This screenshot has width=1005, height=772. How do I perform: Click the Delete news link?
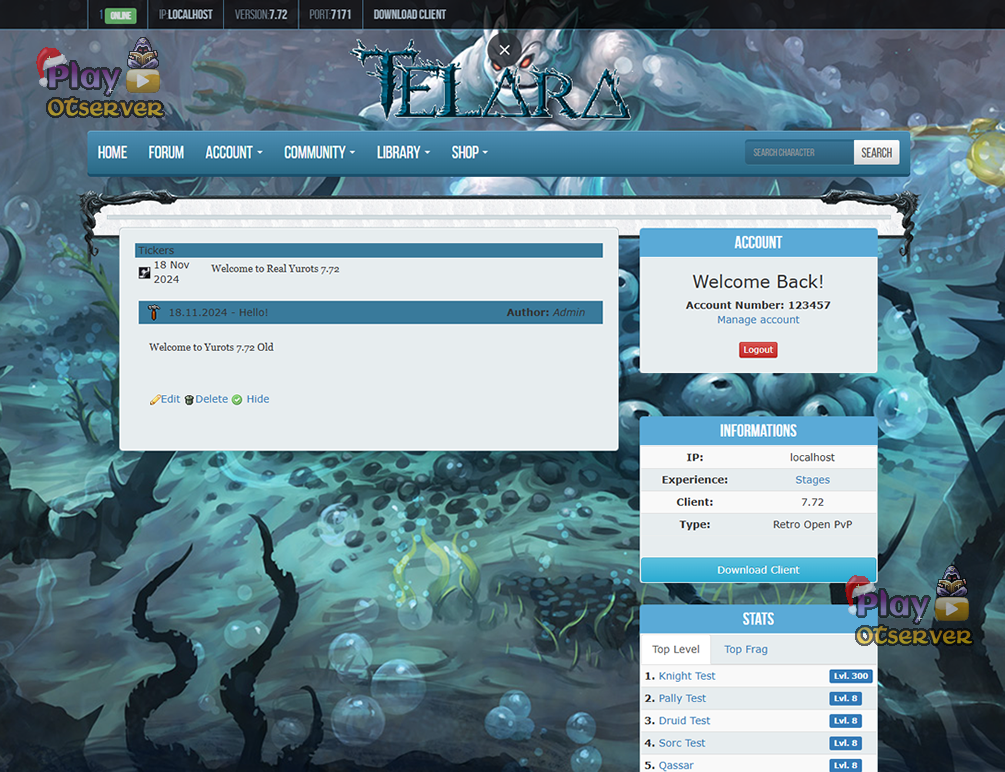click(x=212, y=399)
